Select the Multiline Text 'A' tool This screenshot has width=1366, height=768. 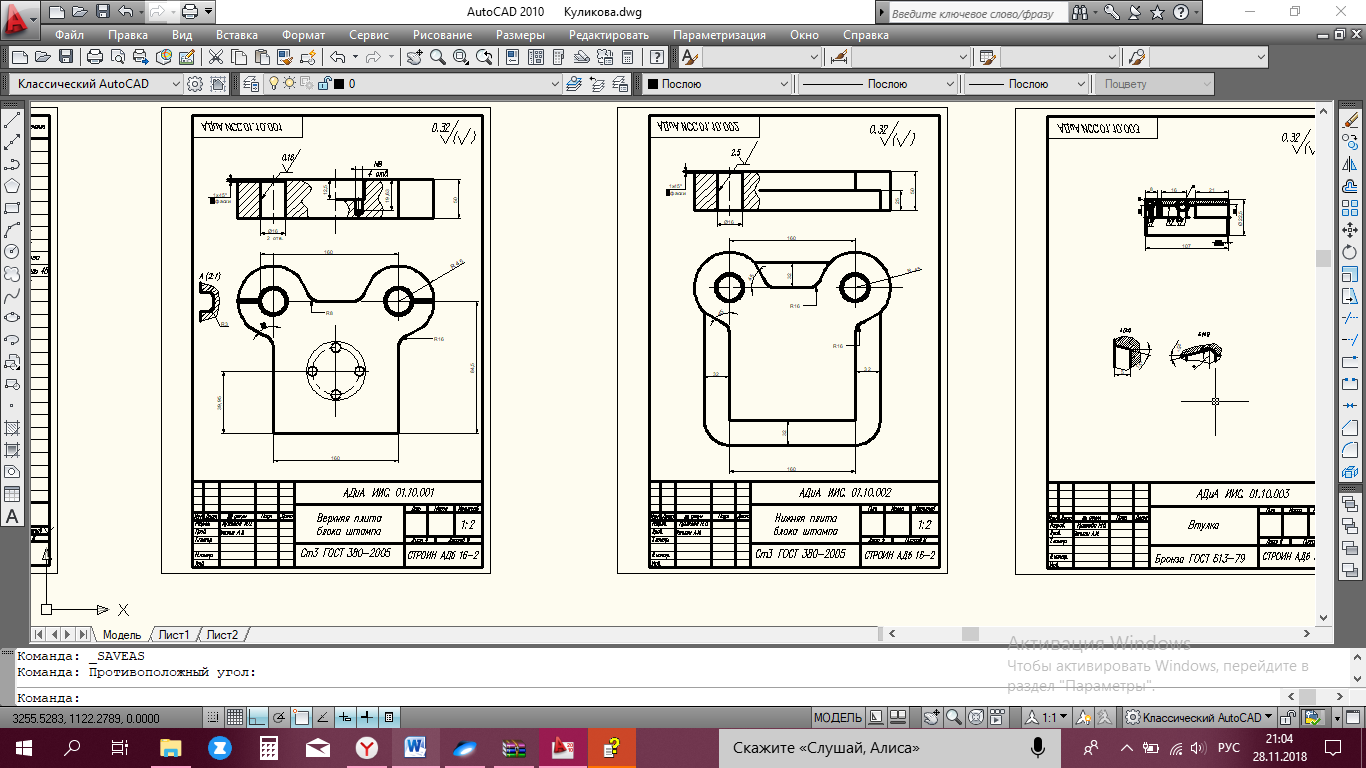(13, 516)
